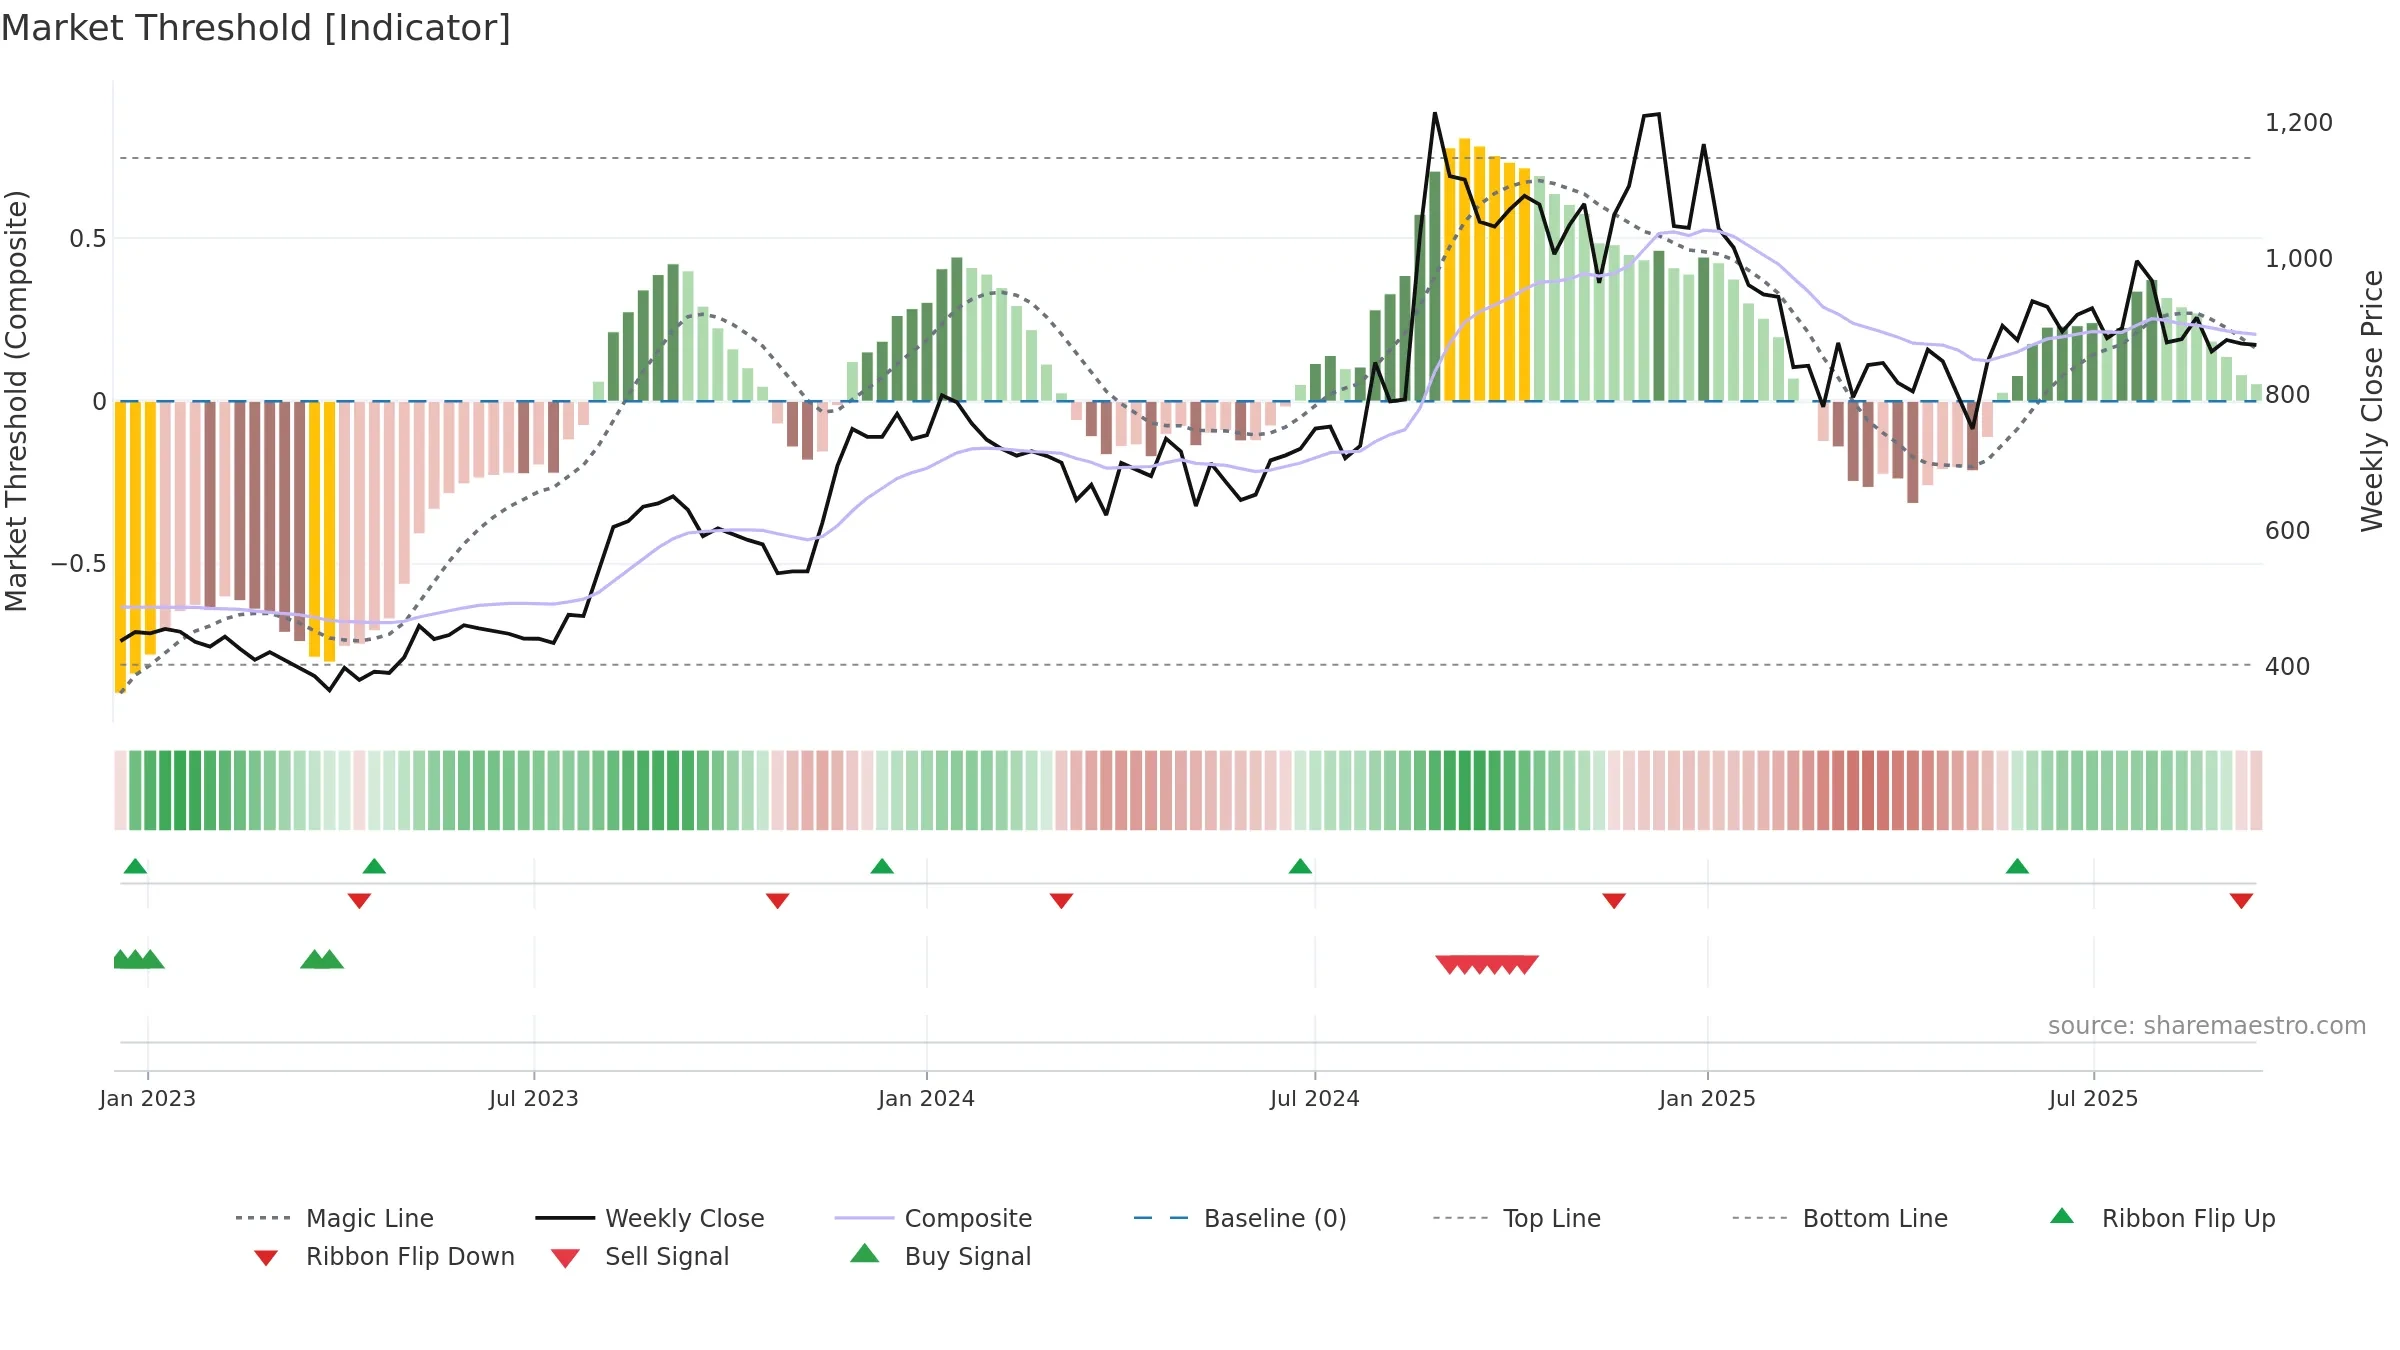Screen dimensions: 2400x1350
Task: Select the ribbon flip up marker before Jan 2024
Action: tap(882, 866)
